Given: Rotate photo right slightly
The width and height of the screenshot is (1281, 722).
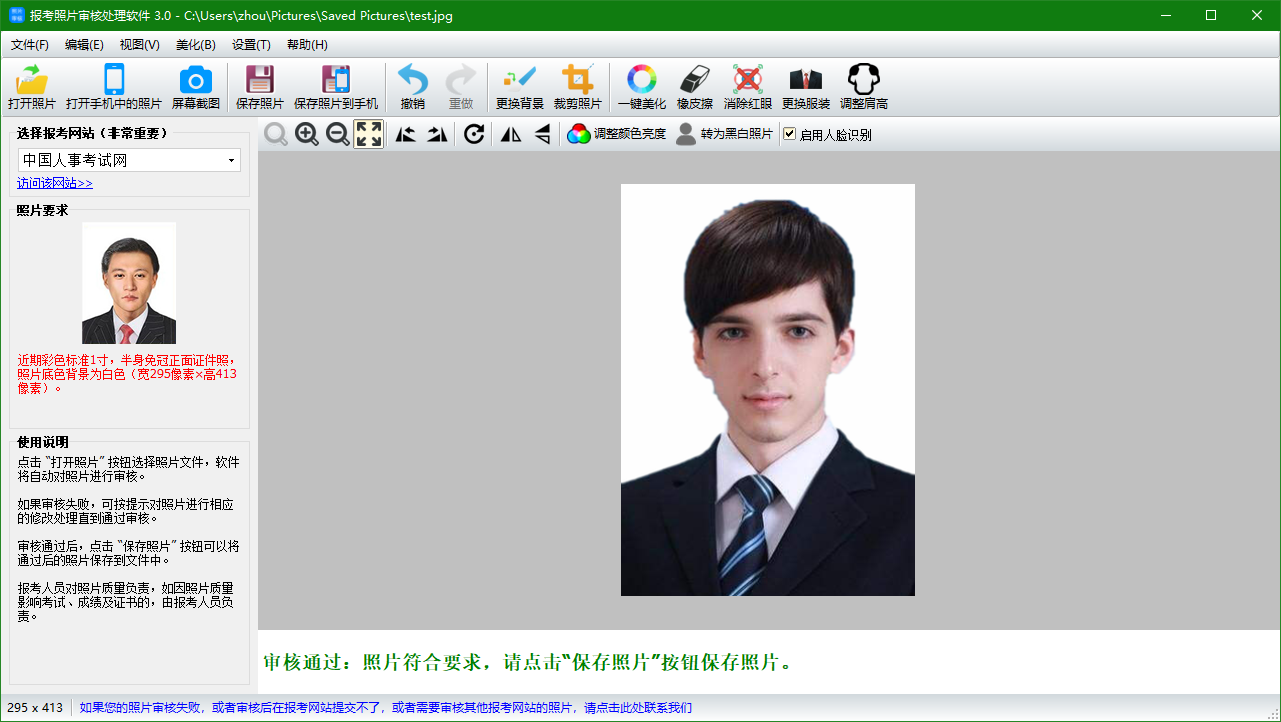Looking at the screenshot, I should click(437, 134).
